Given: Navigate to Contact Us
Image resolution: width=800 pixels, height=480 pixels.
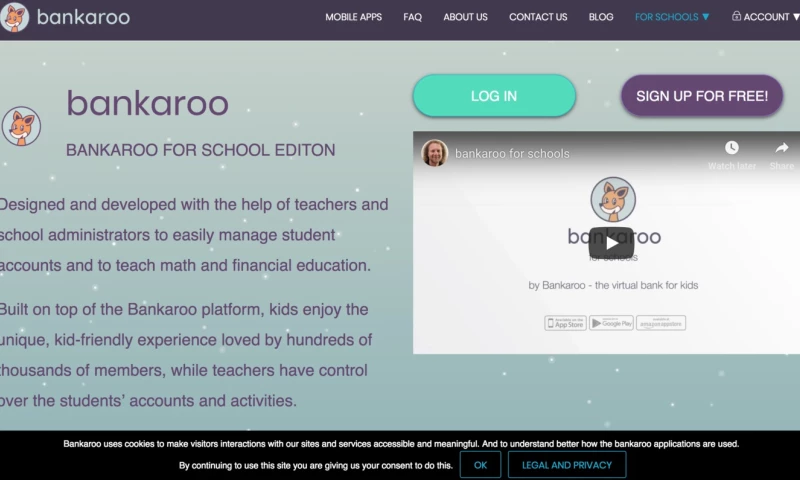Looking at the screenshot, I should click(538, 17).
